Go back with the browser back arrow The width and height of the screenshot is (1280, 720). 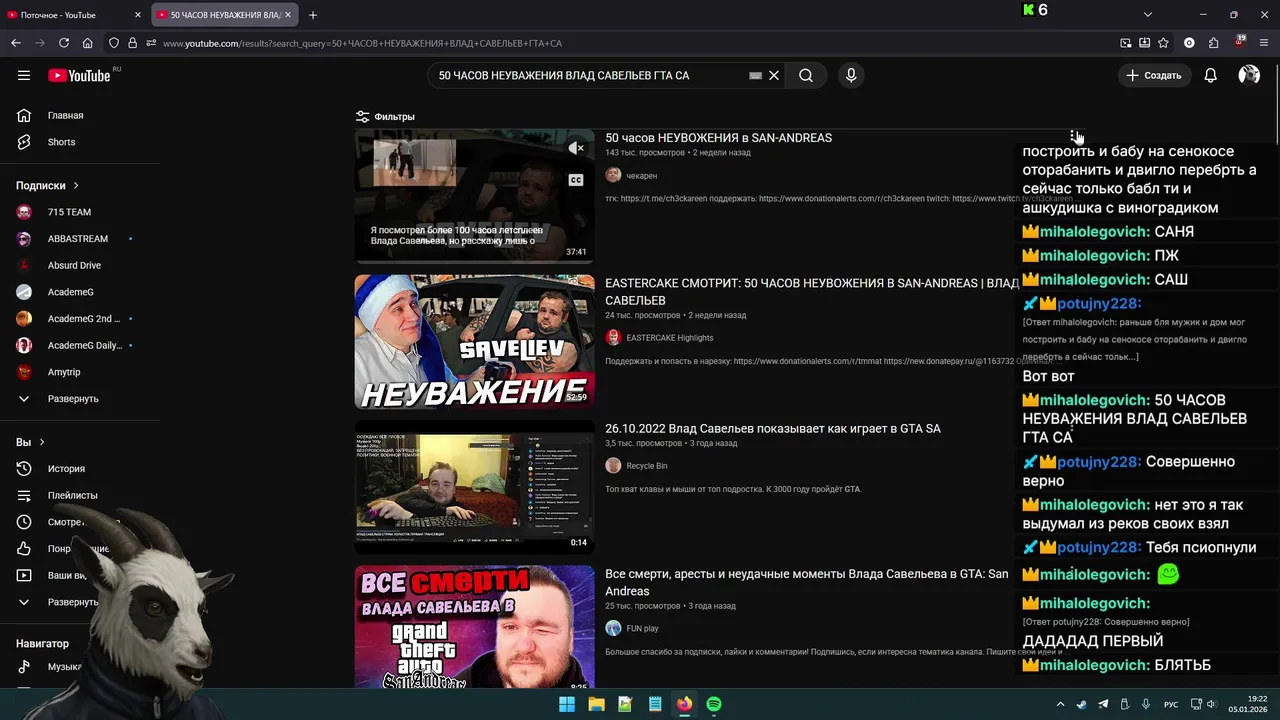click(16, 43)
